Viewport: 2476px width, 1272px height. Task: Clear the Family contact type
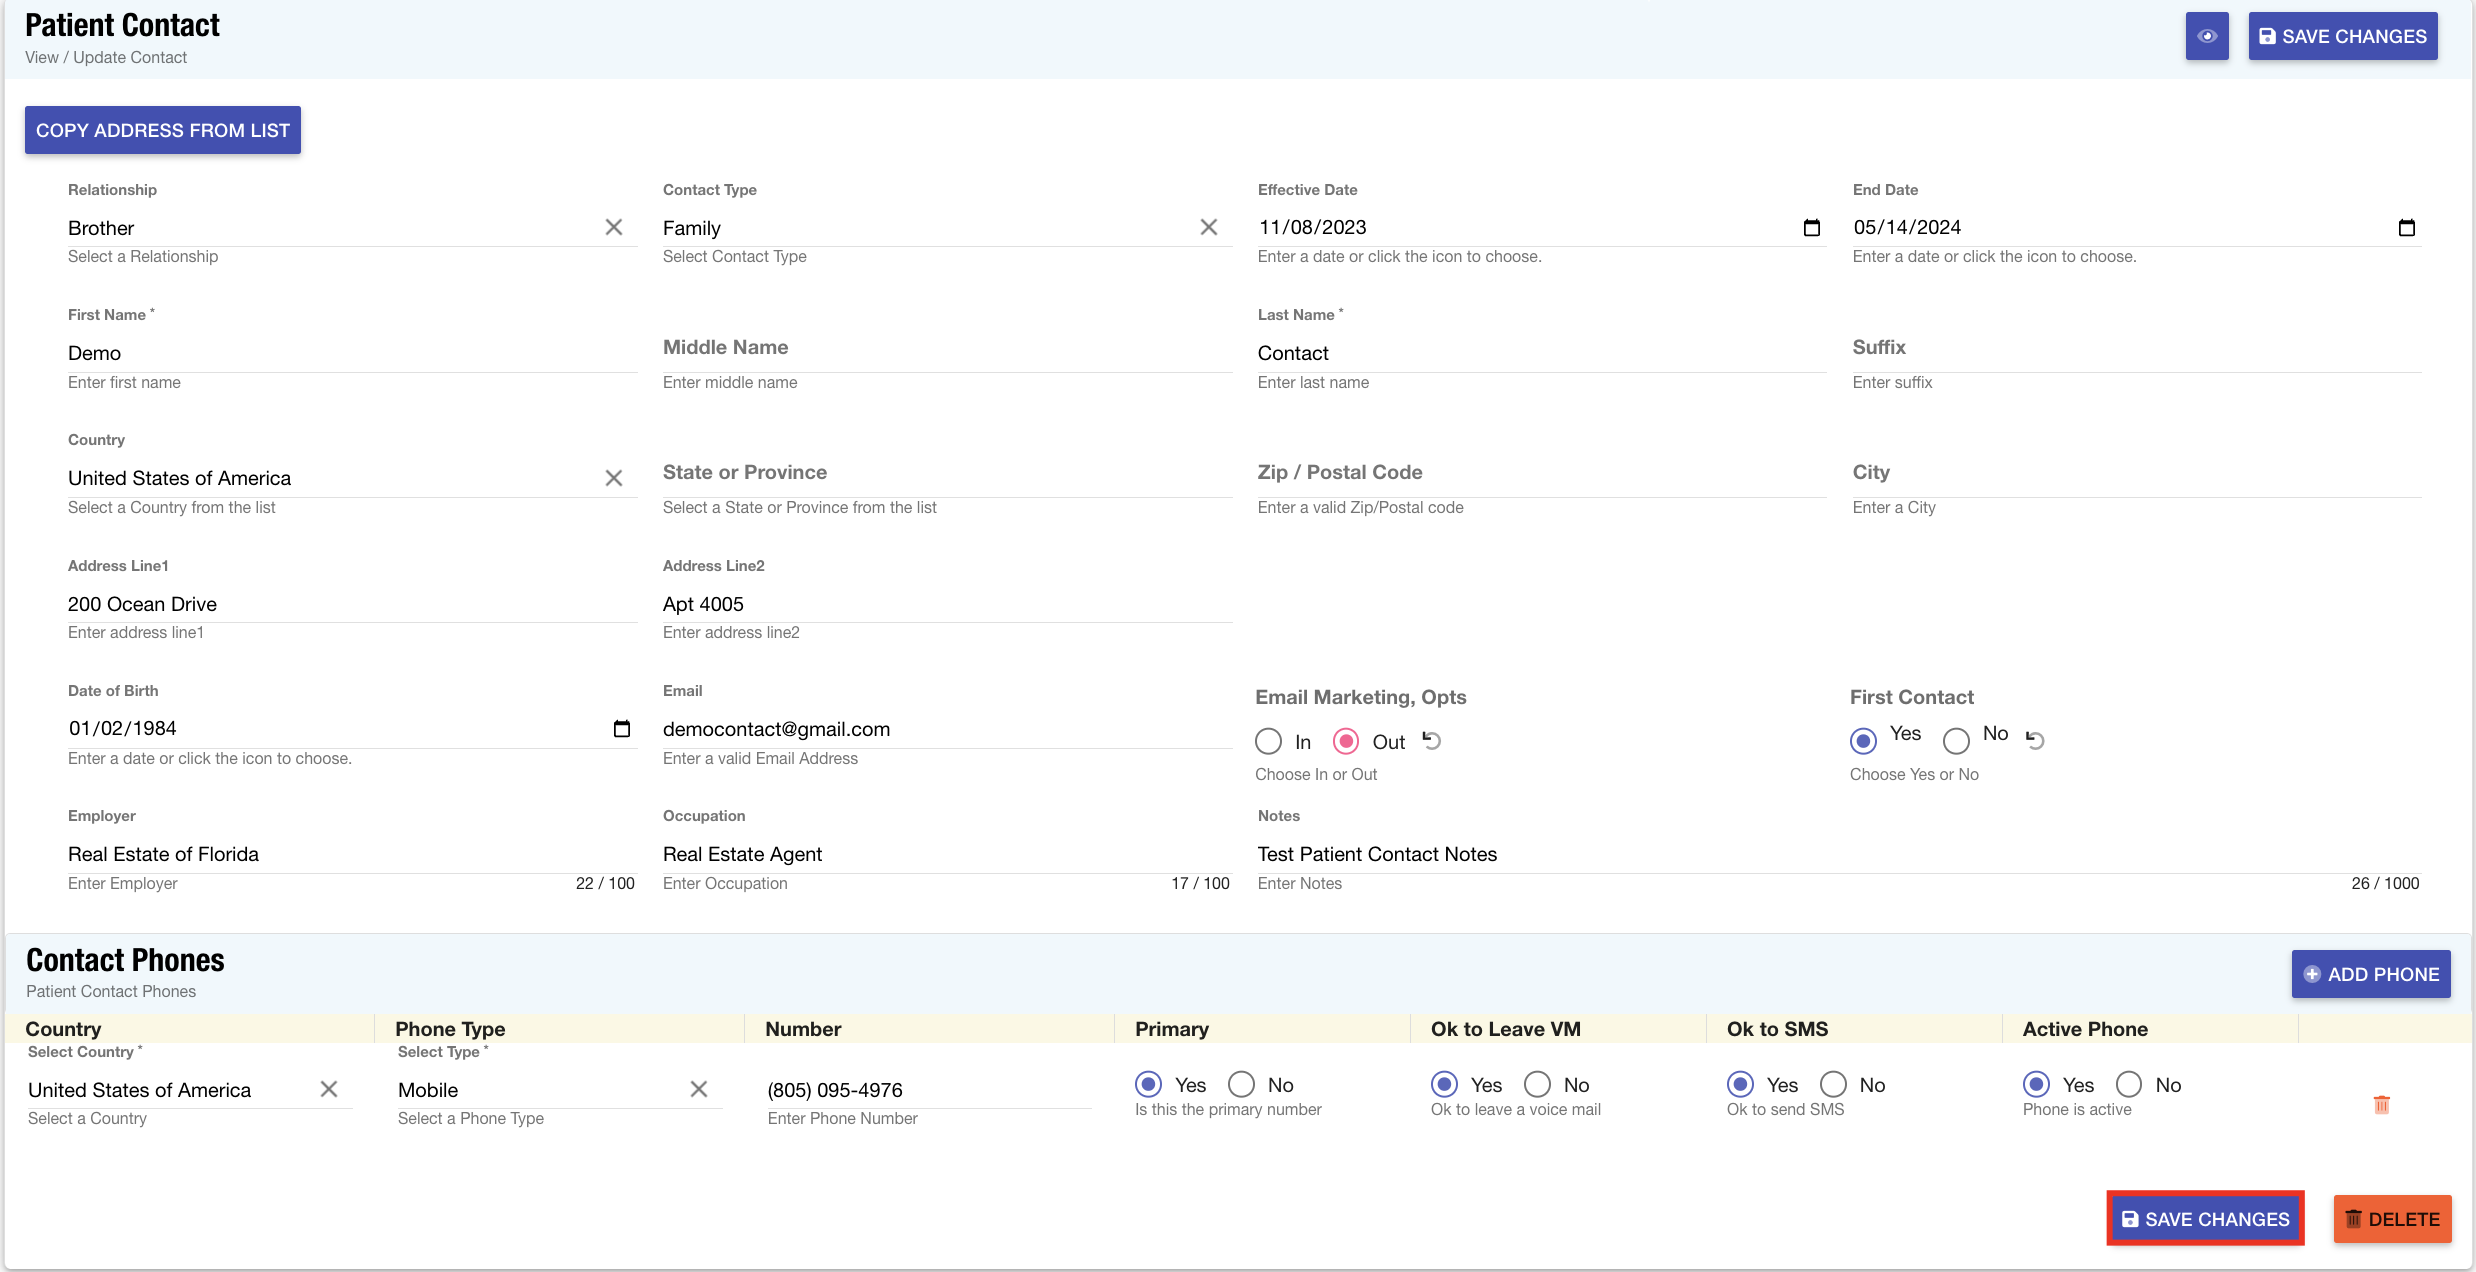tap(1209, 228)
